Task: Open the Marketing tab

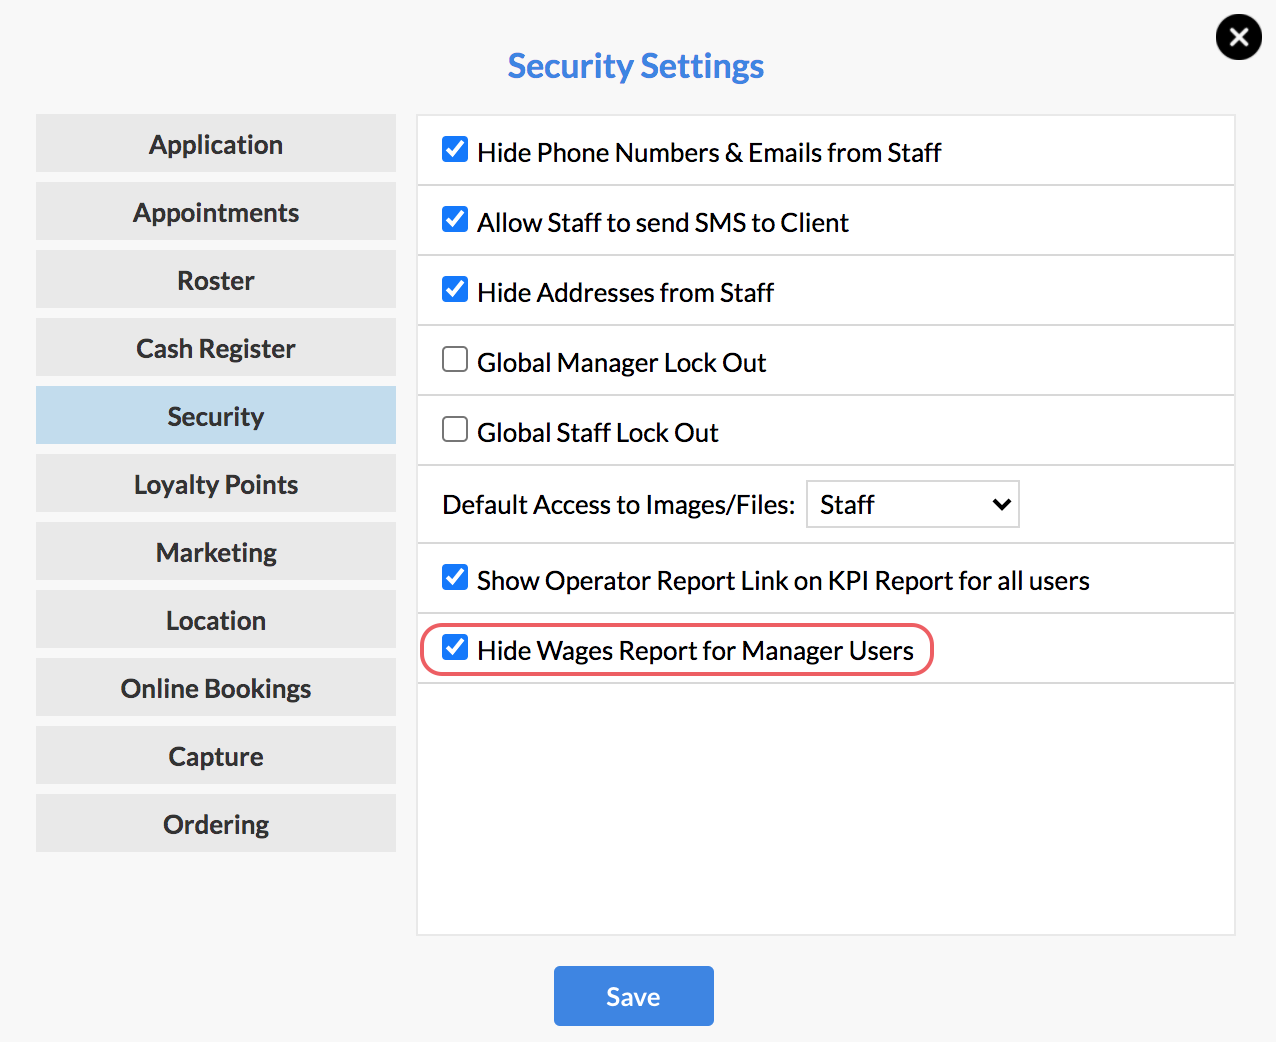Action: tap(216, 552)
